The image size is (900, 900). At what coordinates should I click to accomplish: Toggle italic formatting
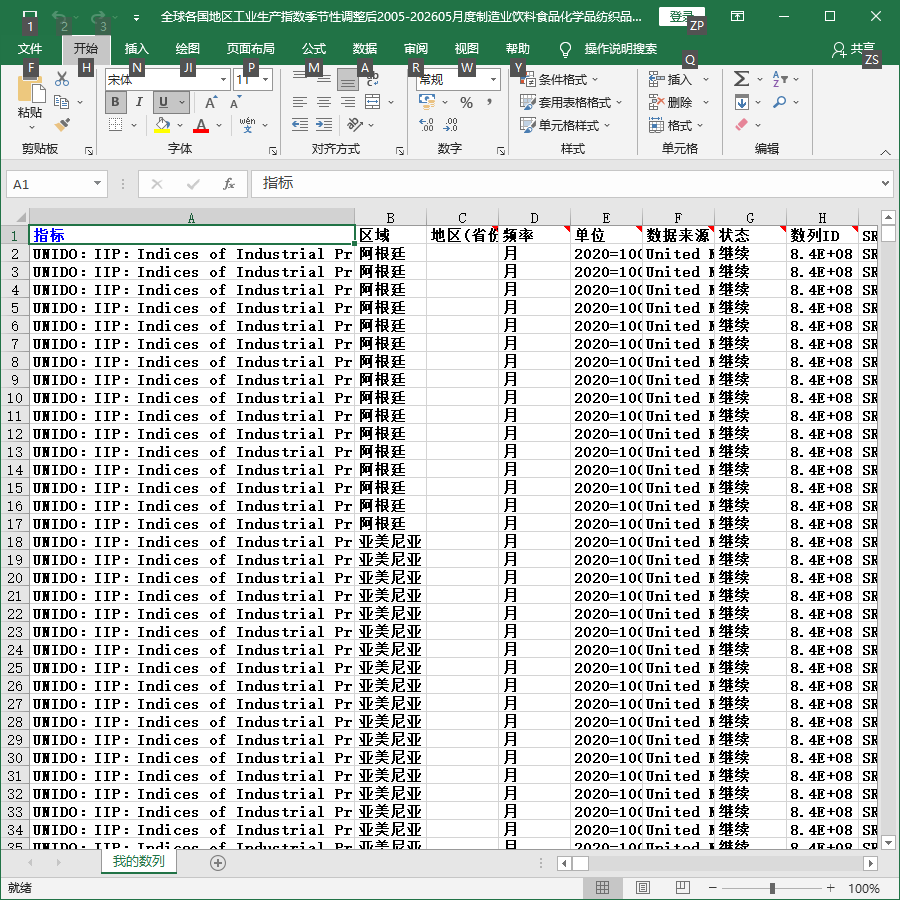[139, 103]
